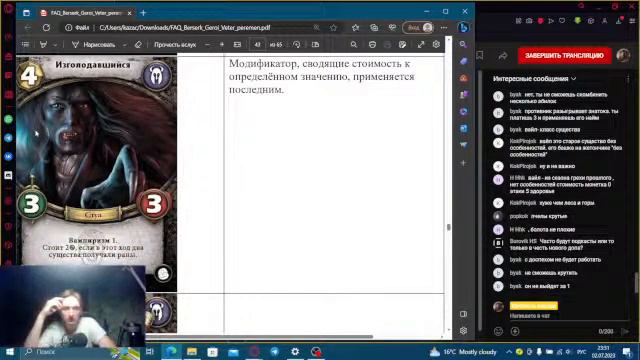
Task: Open the Favorites list
Action: coord(356,27)
